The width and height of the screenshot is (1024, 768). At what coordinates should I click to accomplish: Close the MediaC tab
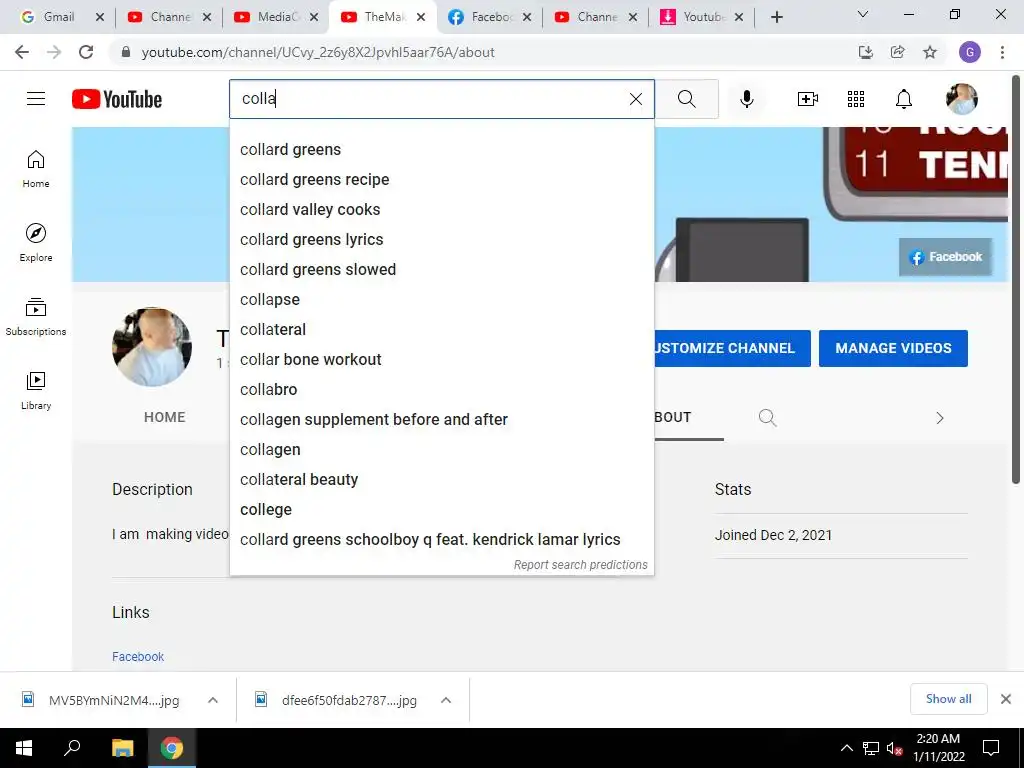pyautogui.click(x=313, y=17)
